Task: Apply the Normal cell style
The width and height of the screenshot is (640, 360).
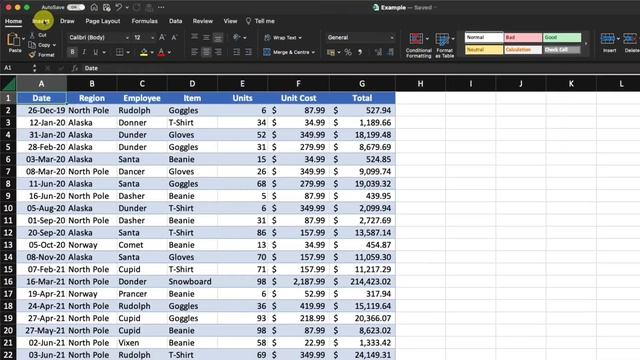Action: tap(484, 38)
